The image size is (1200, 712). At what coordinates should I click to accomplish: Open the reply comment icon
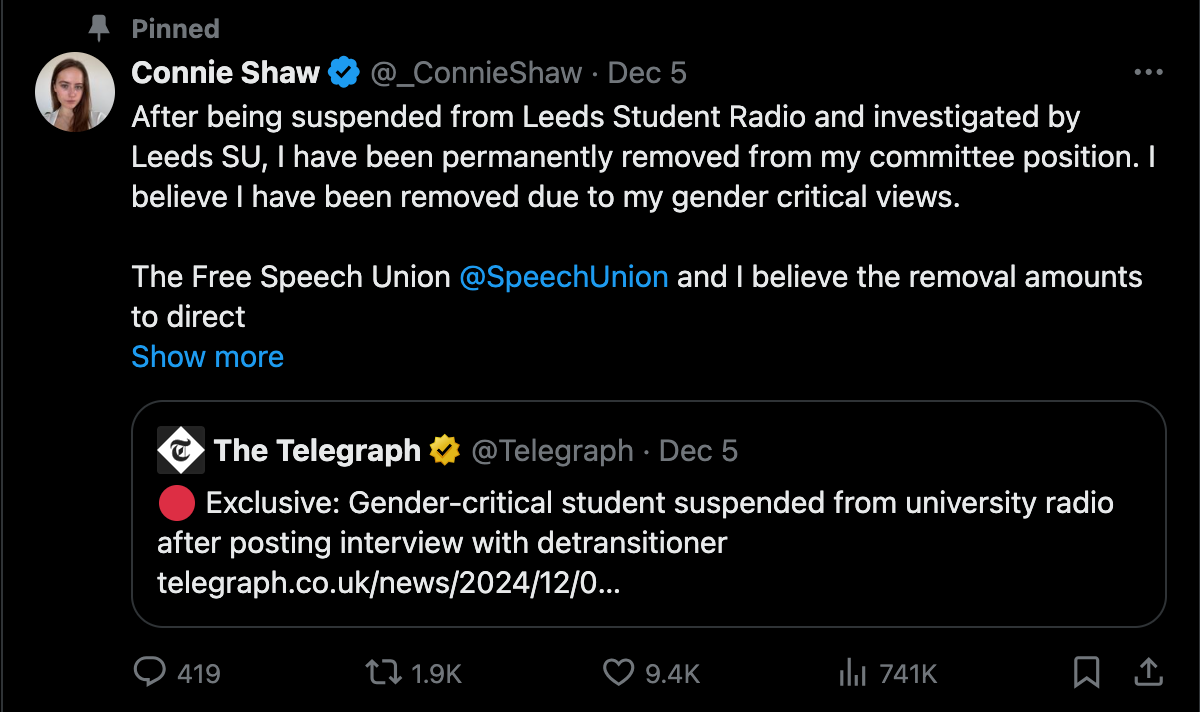click(x=149, y=672)
